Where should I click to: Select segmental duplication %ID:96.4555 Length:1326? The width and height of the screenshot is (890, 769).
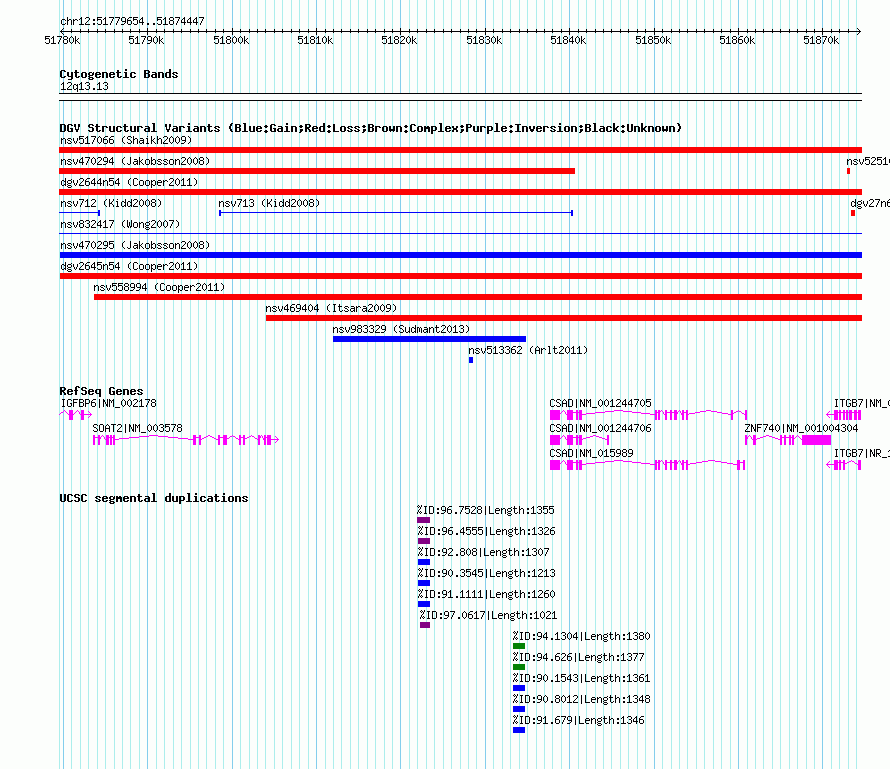[x=423, y=541]
